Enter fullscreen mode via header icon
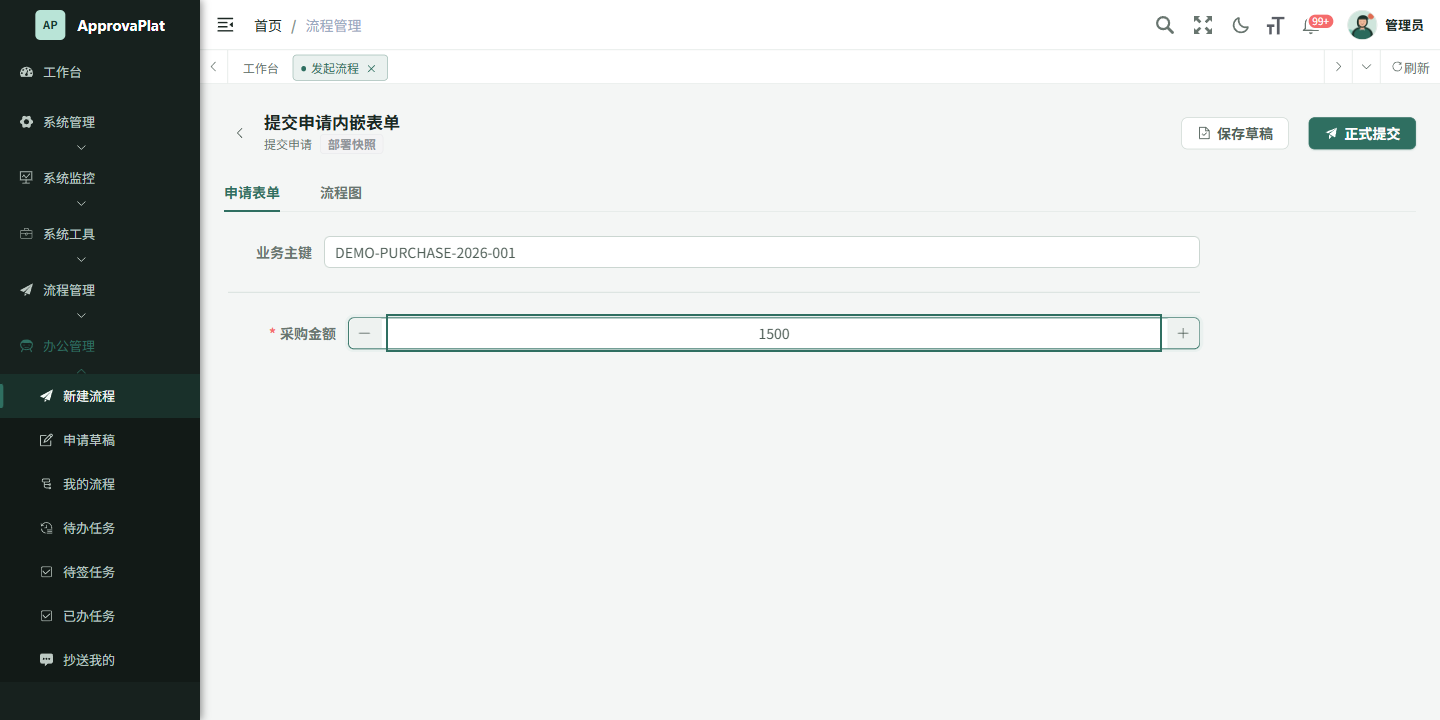 tap(1203, 25)
